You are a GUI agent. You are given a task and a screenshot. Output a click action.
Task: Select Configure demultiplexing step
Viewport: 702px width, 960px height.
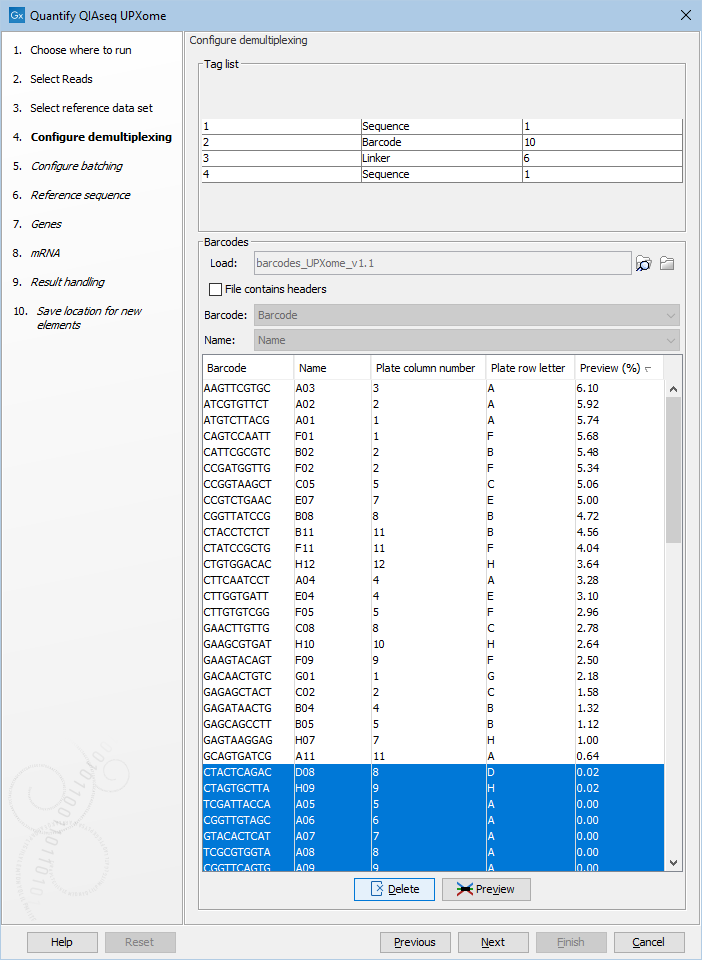101,137
